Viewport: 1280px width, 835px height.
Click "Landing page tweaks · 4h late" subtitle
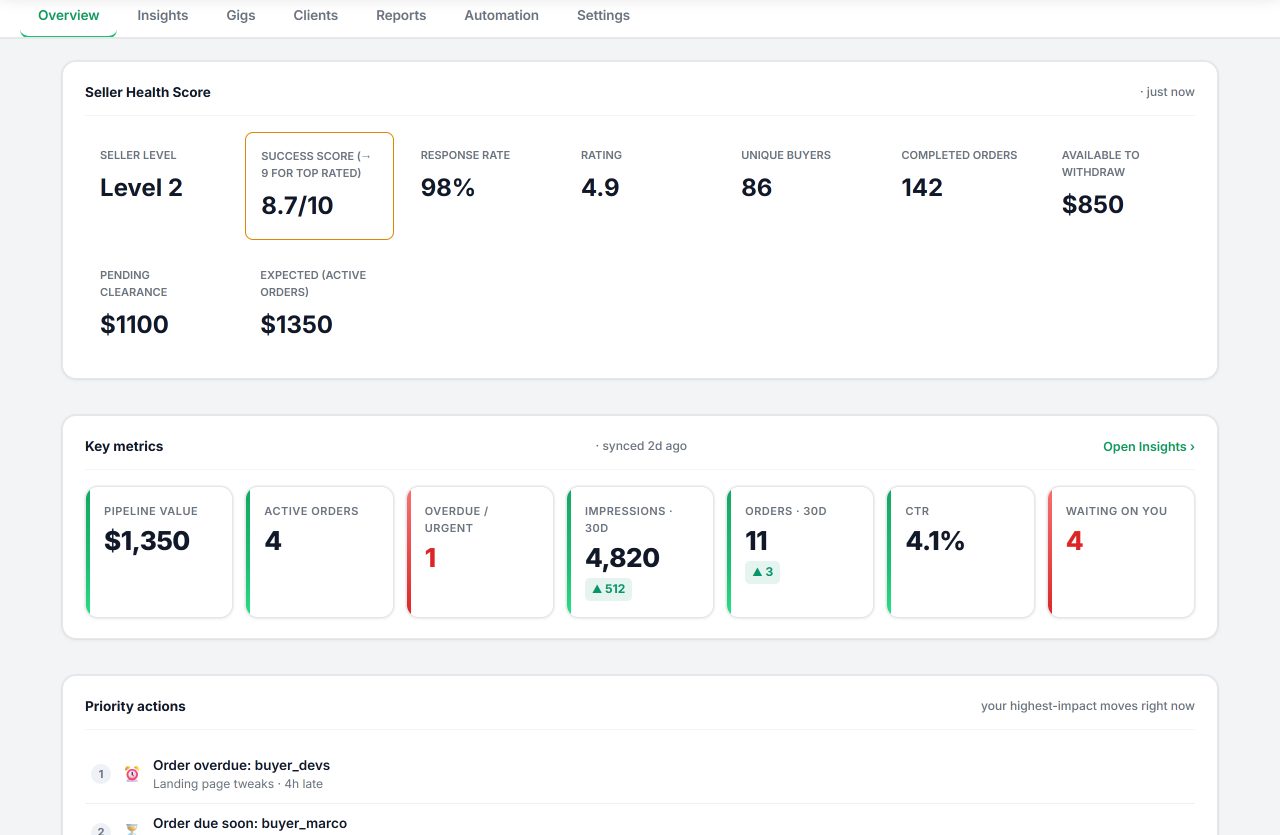pos(238,784)
